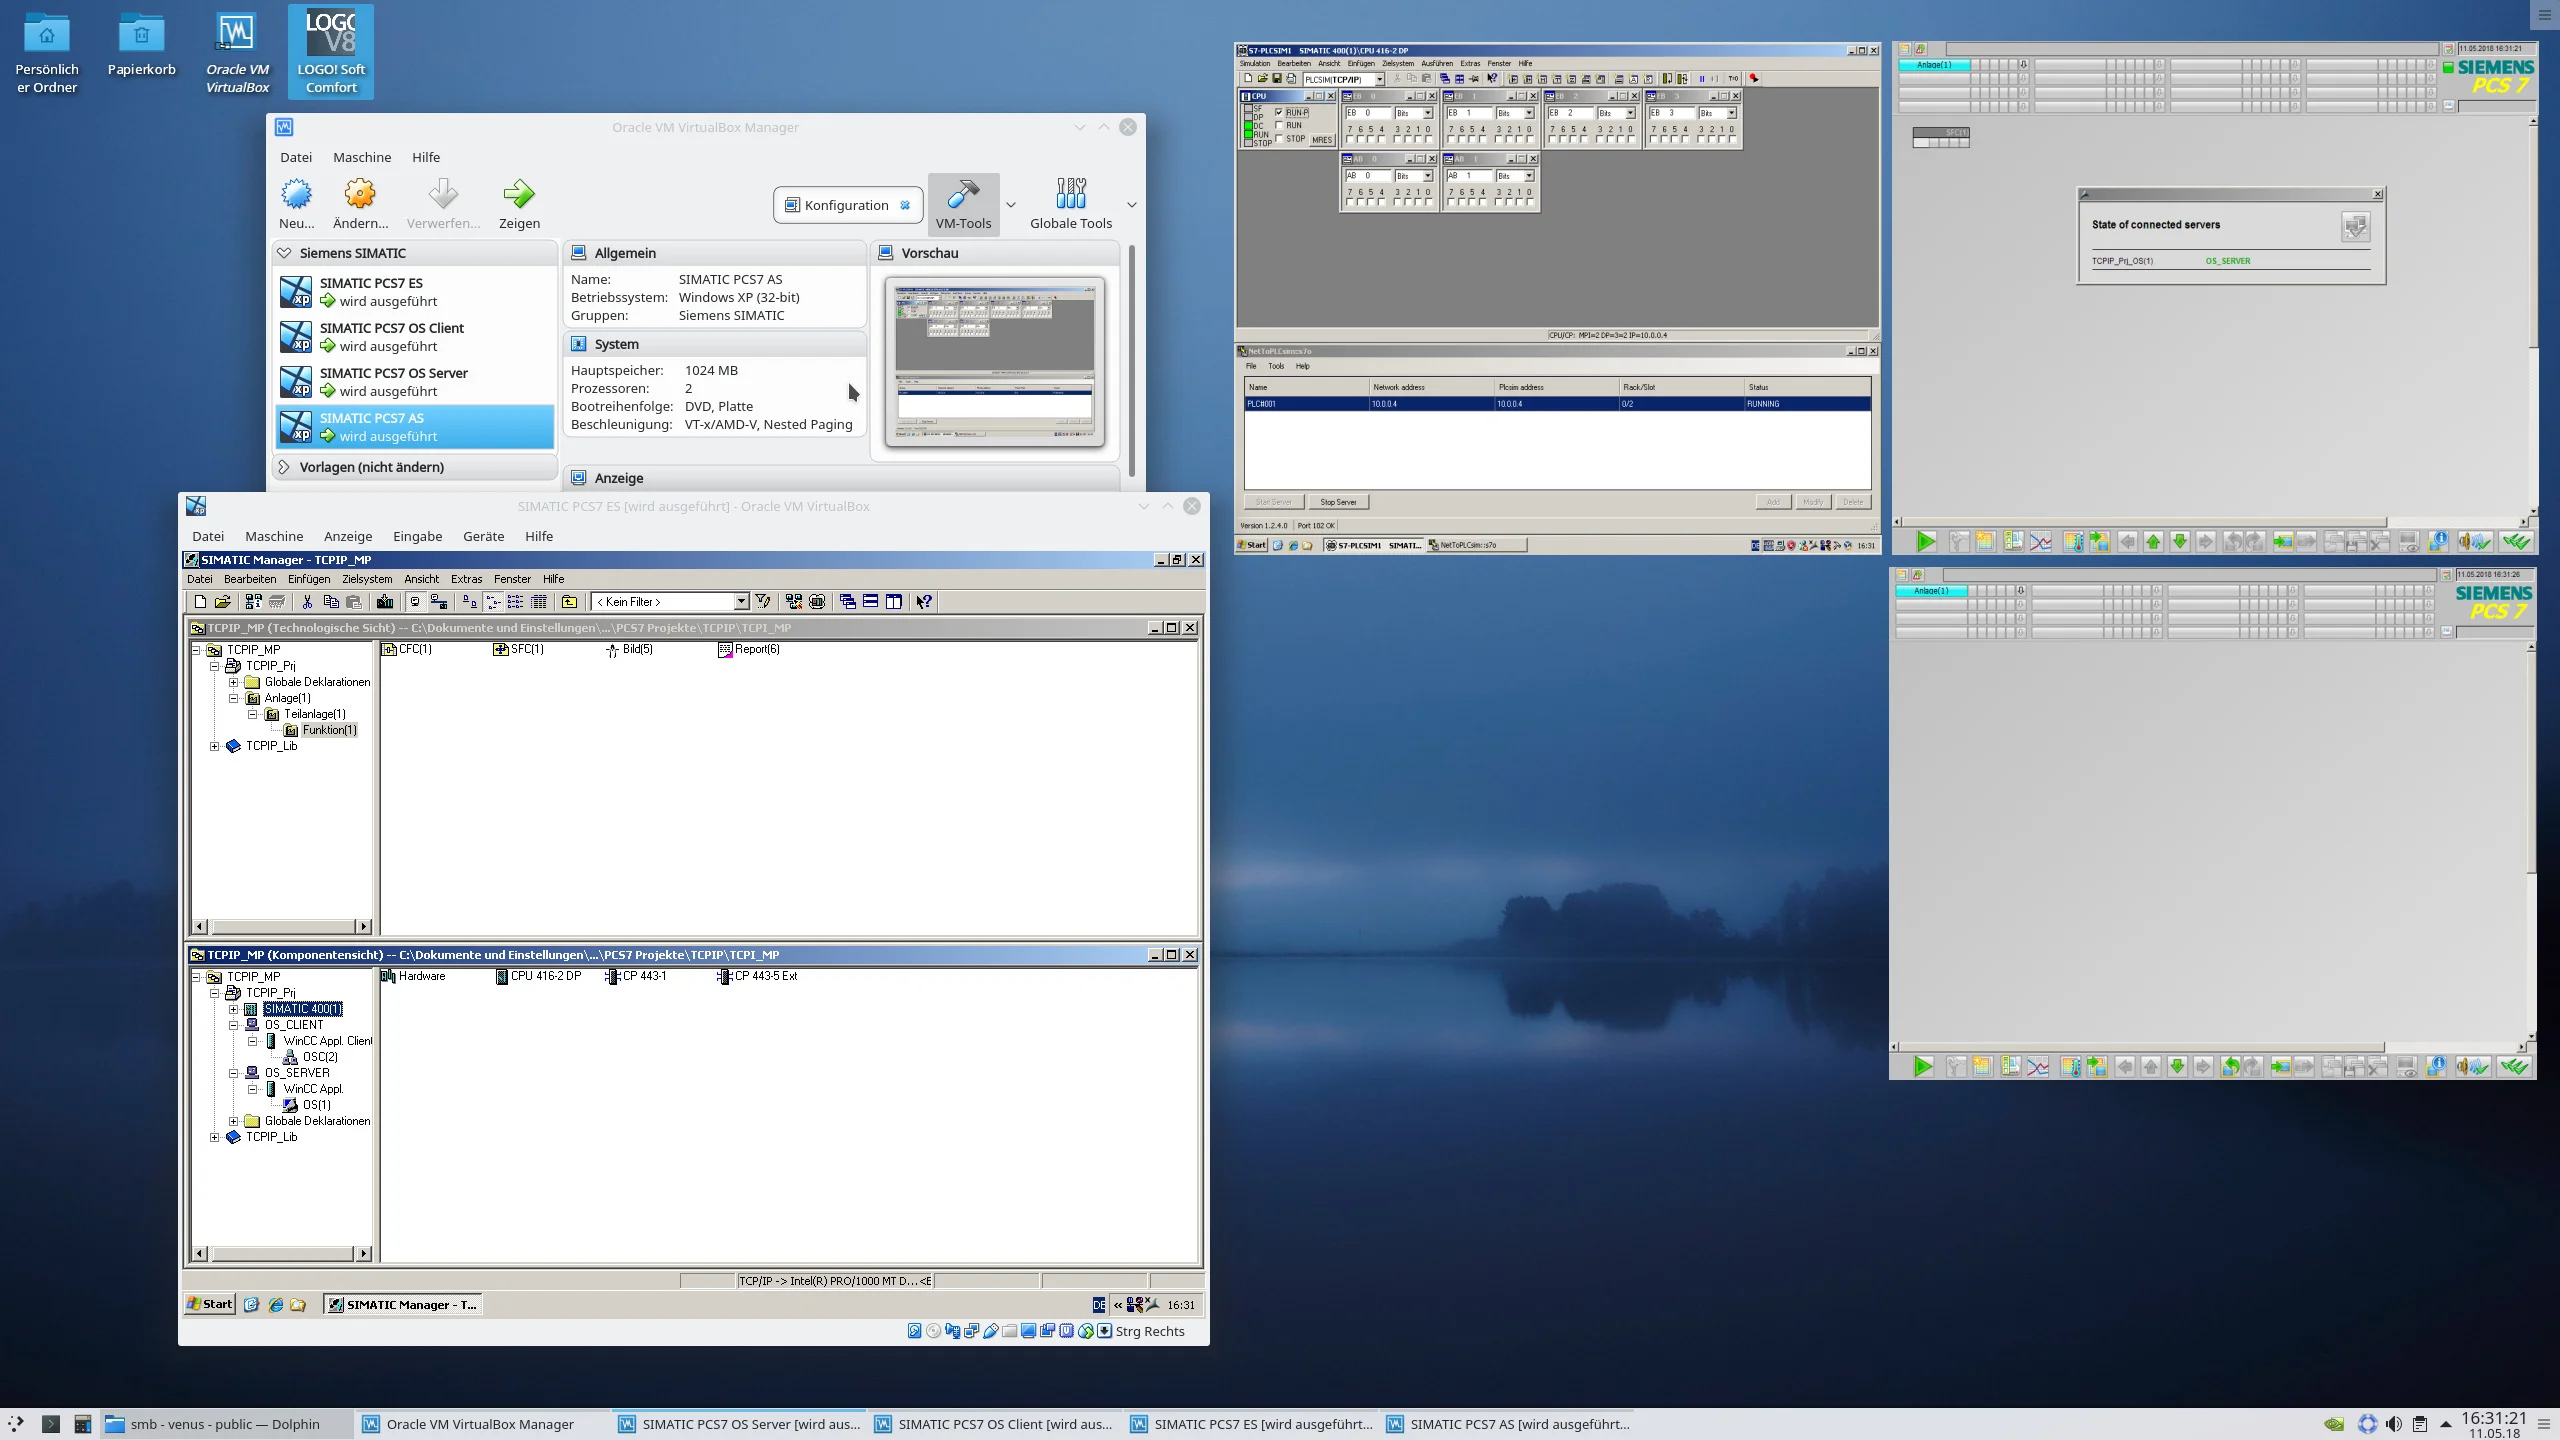The height and width of the screenshot is (1440, 2560).
Task: Click the Download to PLC icon in SIMATIC Manager
Action: (385, 602)
